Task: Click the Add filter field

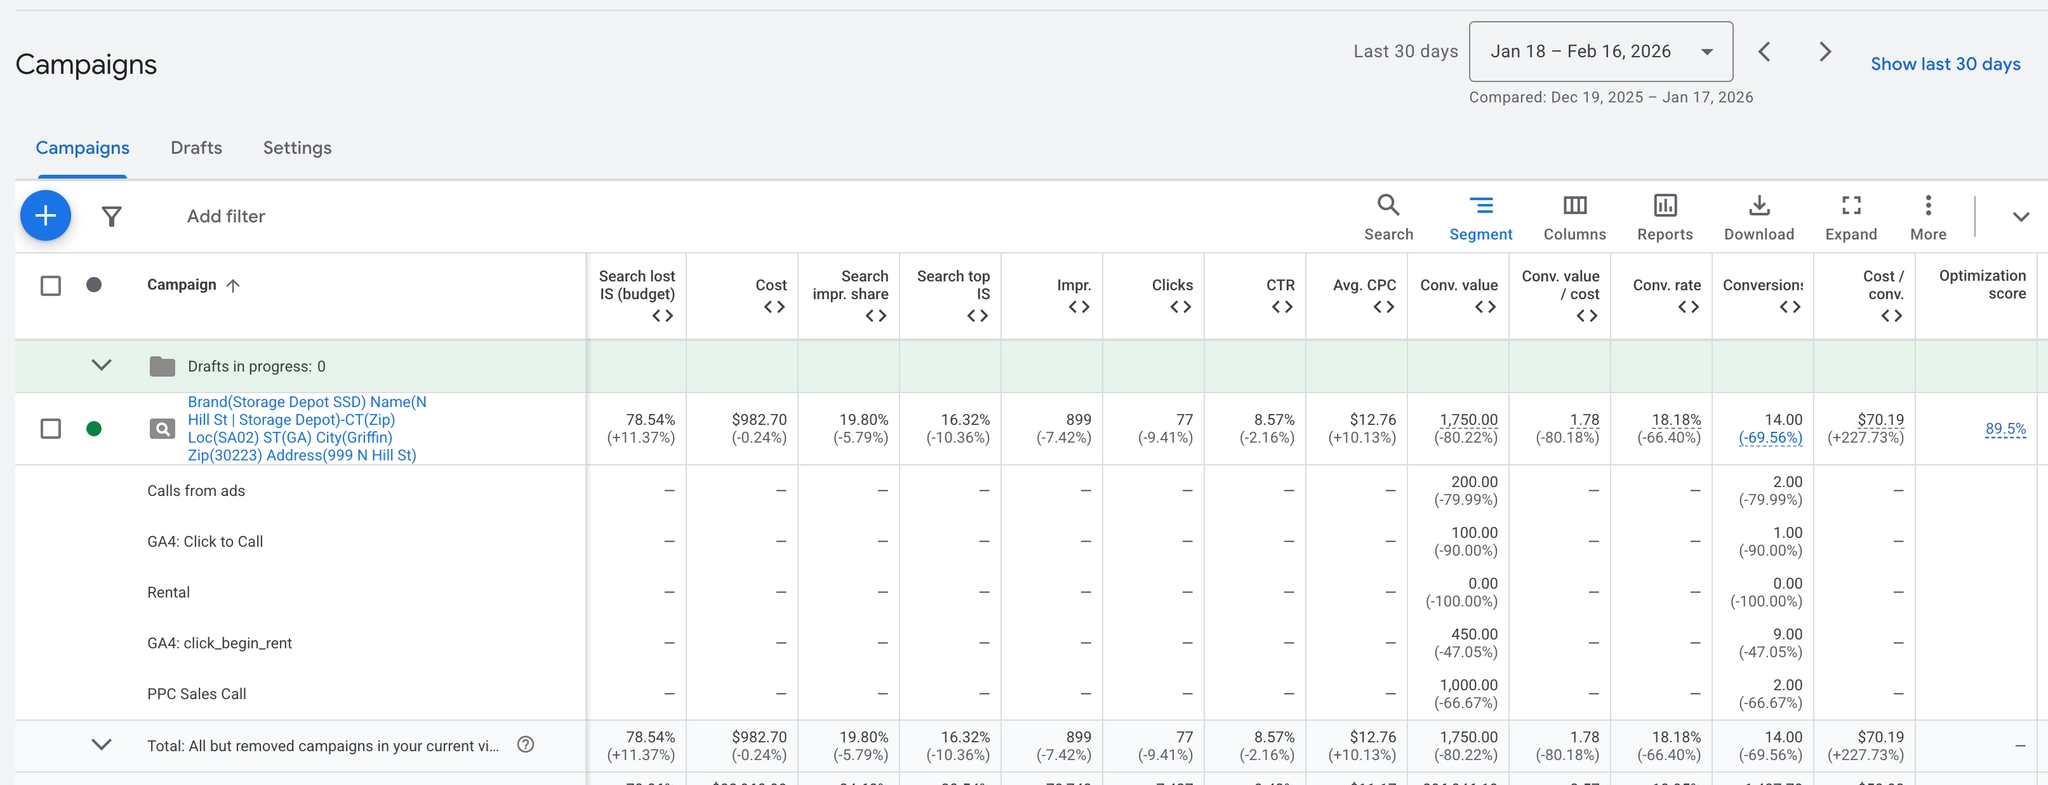Action: (226, 216)
